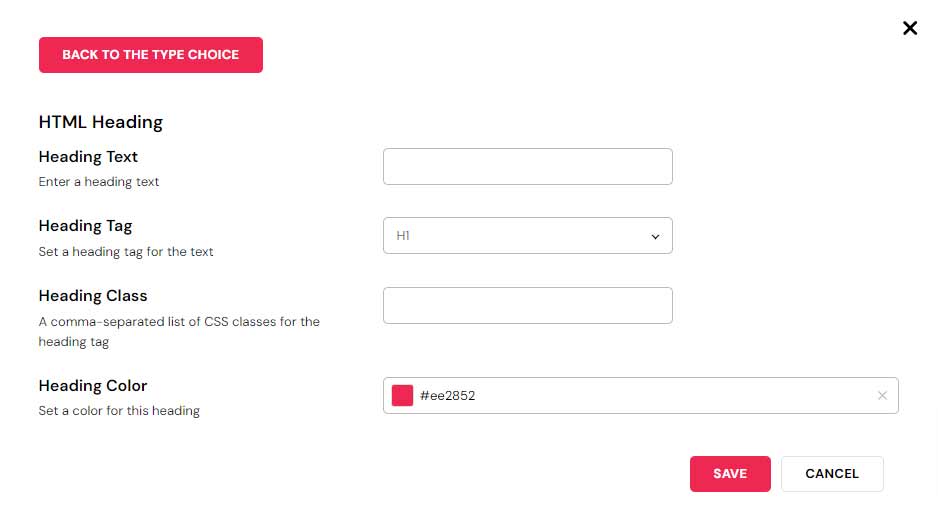The height and width of the screenshot is (525, 938).
Task: Click the "Set a heading tag for the text" hint
Action: (126, 252)
